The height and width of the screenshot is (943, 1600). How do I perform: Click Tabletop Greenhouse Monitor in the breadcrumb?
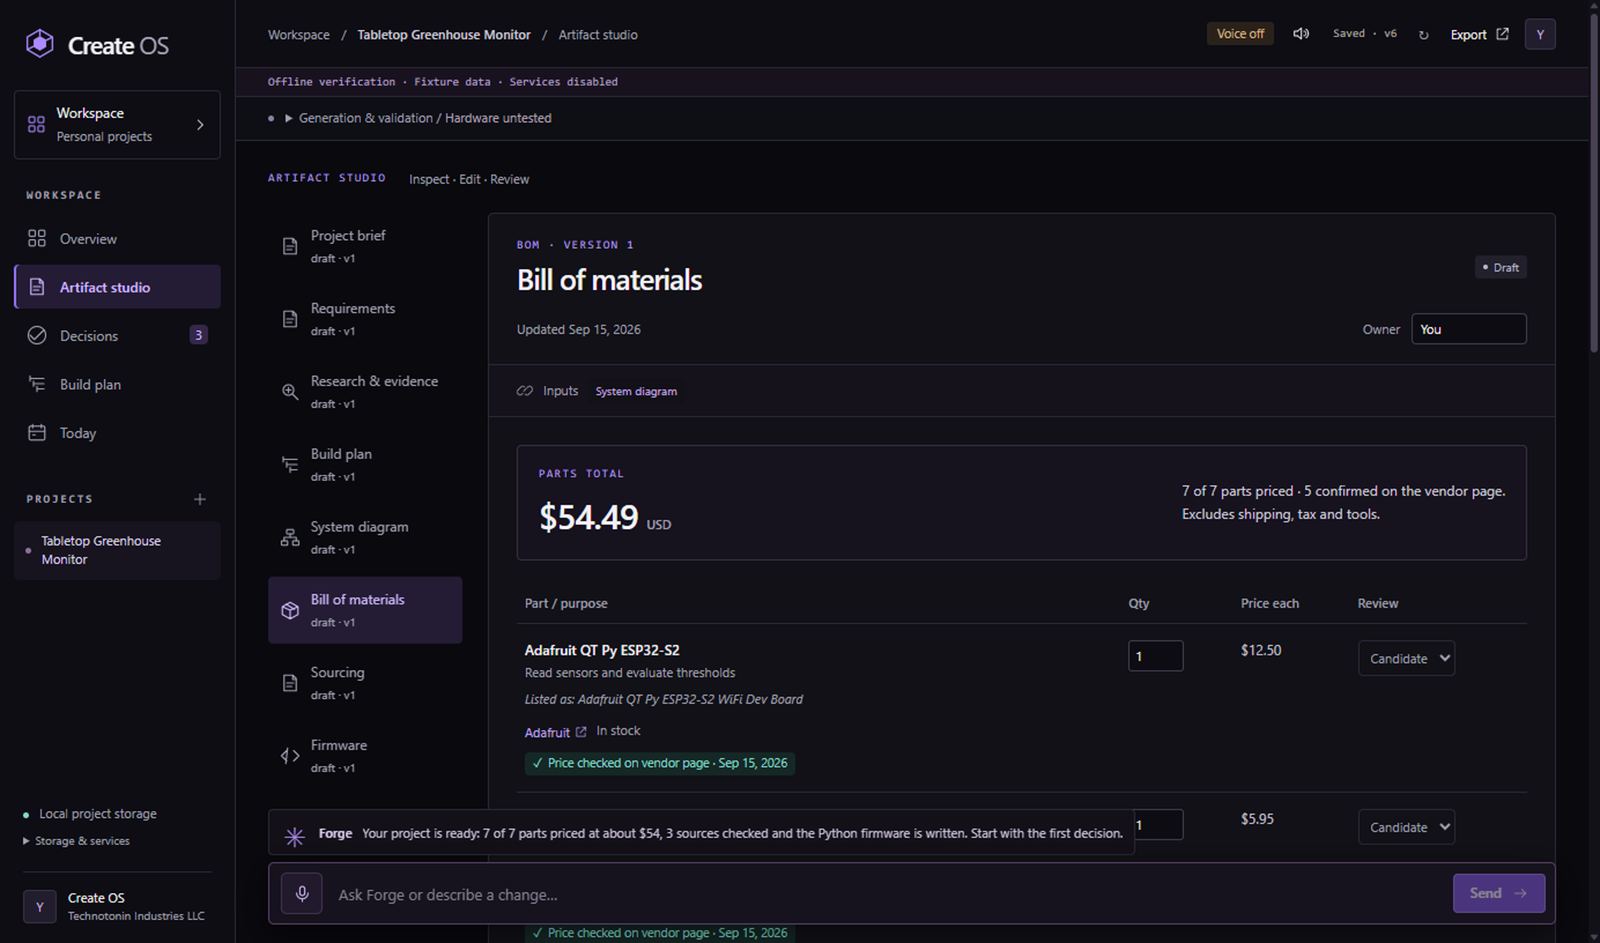444,34
